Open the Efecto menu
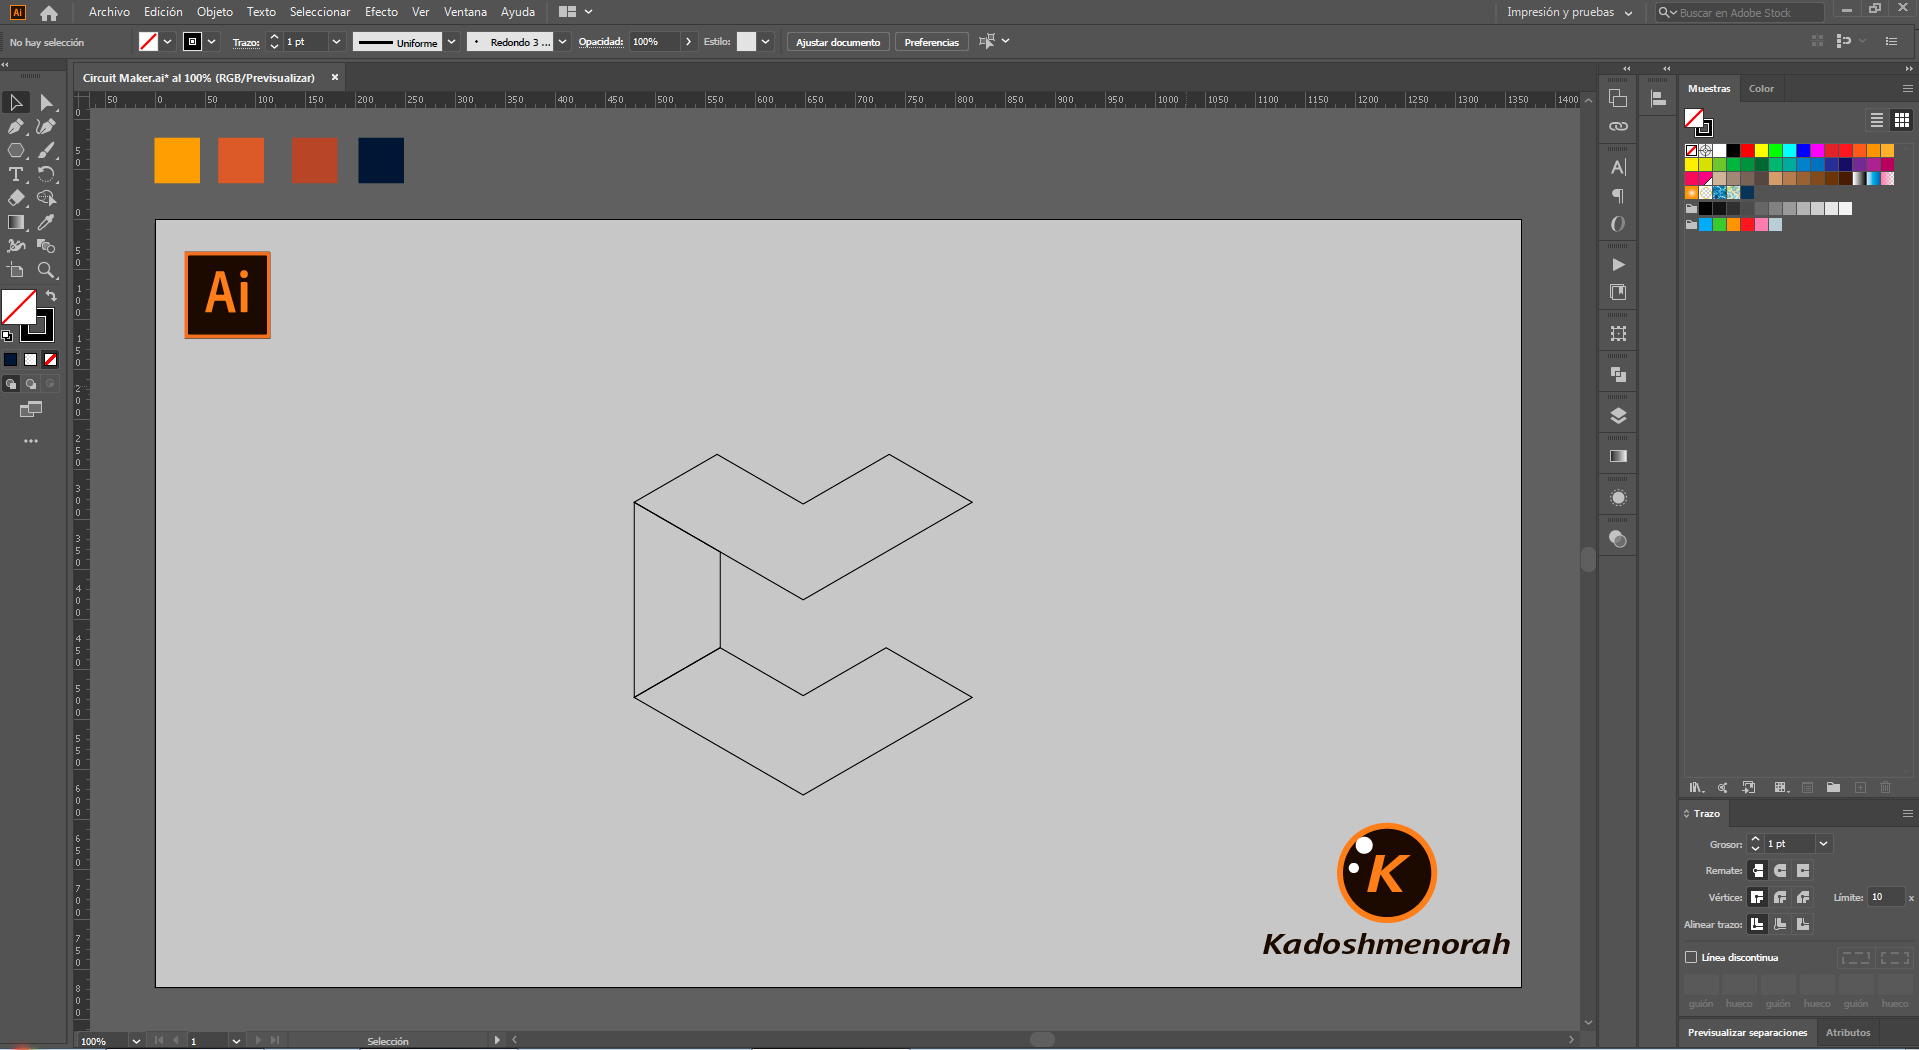Image resolution: width=1919 pixels, height=1050 pixels. click(381, 12)
